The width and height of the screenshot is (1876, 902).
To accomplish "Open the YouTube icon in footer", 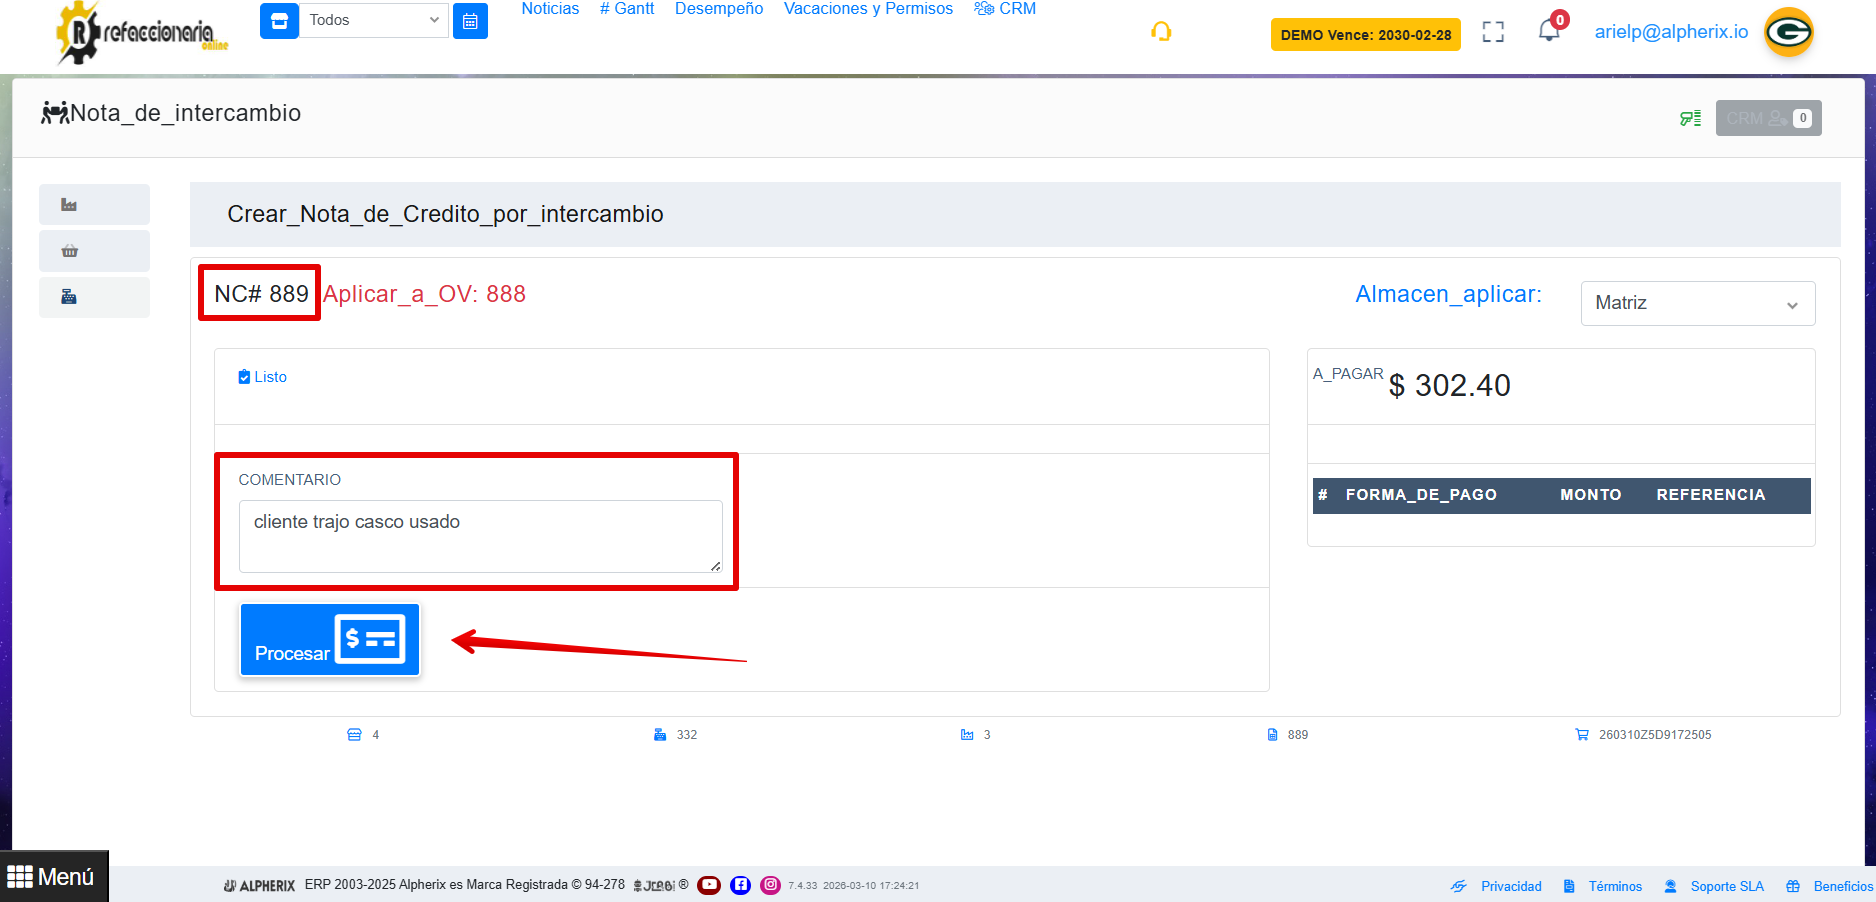I will pyautogui.click(x=709, y=885).
